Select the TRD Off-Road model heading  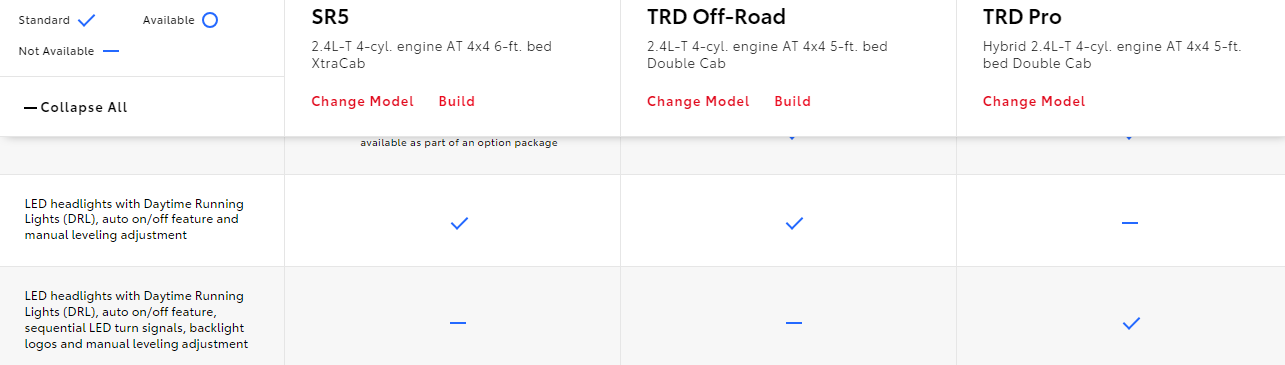(x=716, y=17)
